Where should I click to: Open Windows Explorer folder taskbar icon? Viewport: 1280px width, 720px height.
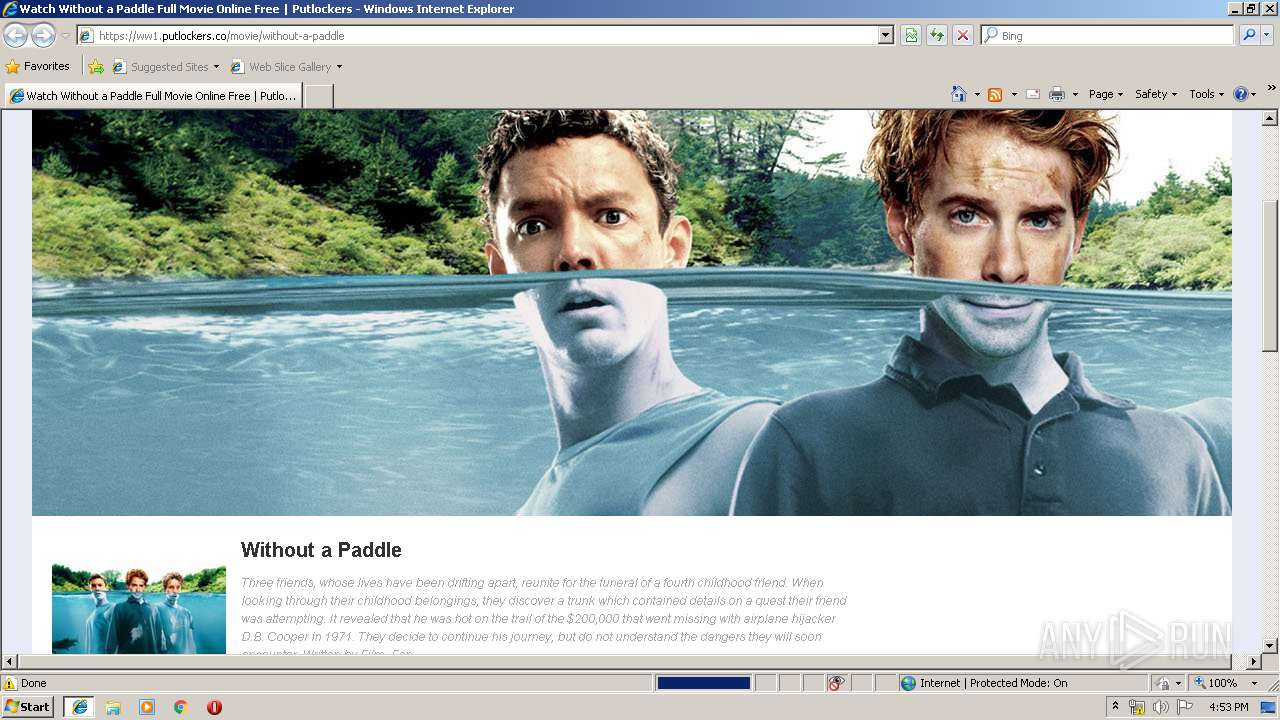point(113,707)
